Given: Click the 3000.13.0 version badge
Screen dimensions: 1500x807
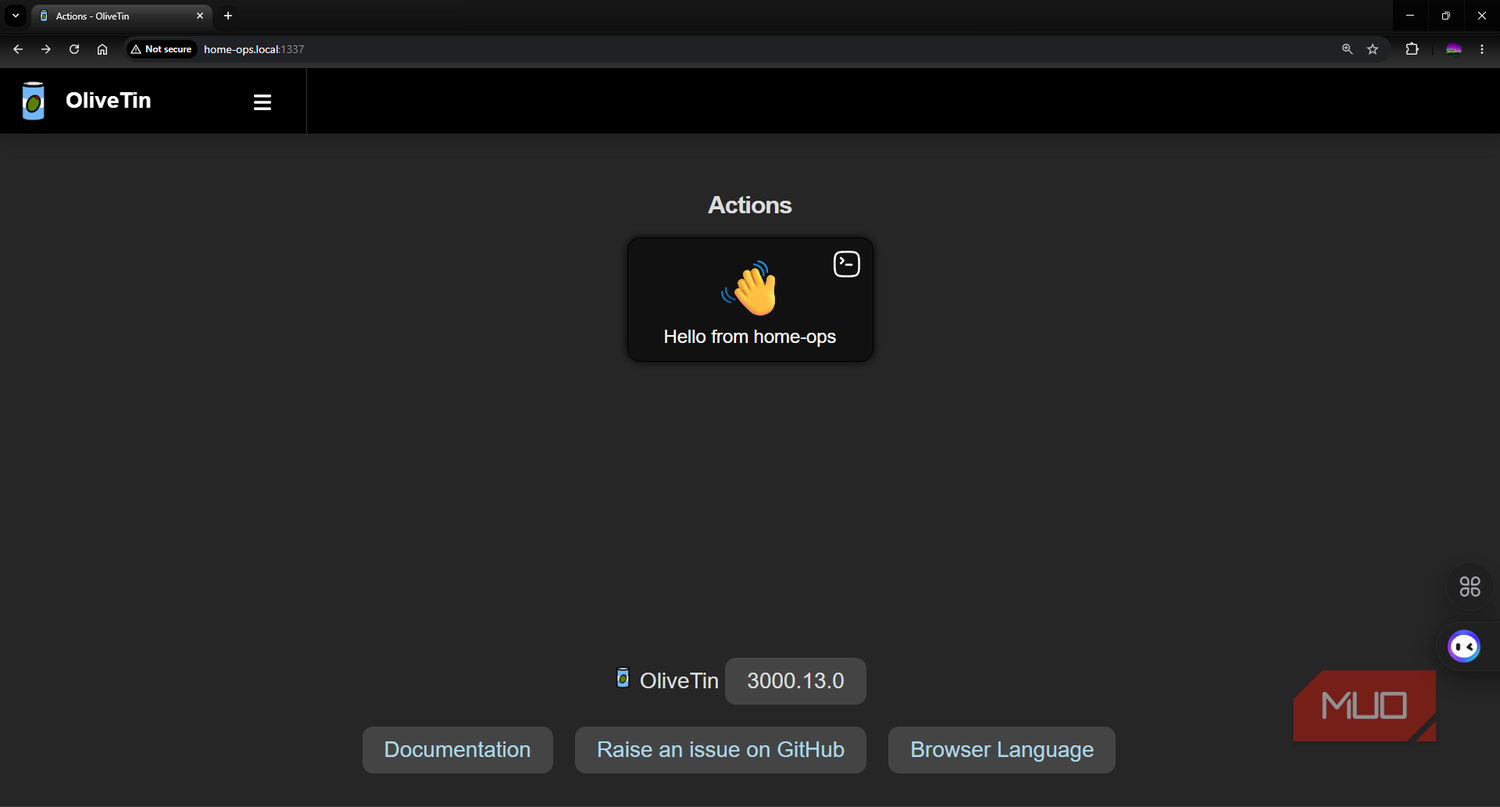Looking at the screenshot, I should coord(795,681).
